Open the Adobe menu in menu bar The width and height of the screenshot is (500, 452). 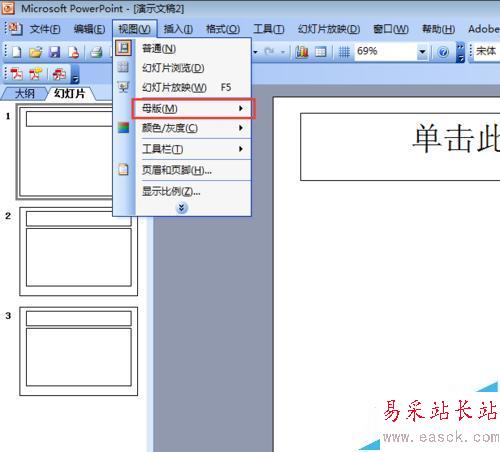point(483,29)
